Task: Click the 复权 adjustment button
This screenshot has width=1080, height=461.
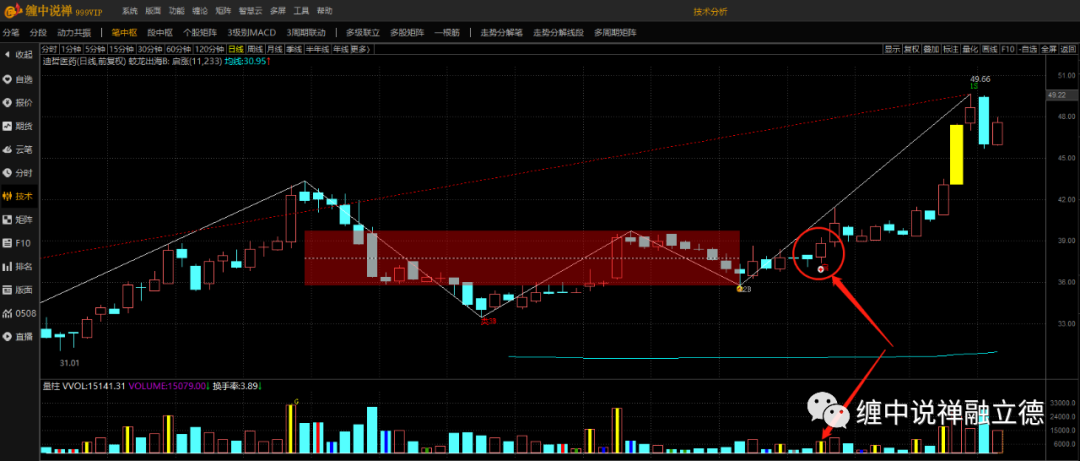Action: coord(911,49)
